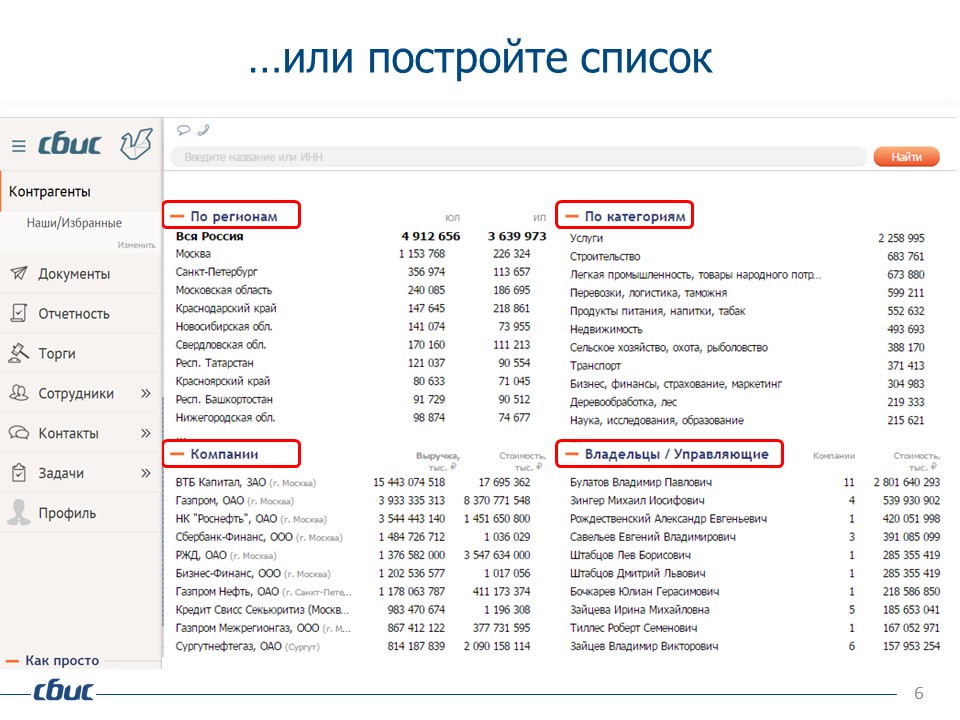Click the Отчетность report icon

coord(19,313)
